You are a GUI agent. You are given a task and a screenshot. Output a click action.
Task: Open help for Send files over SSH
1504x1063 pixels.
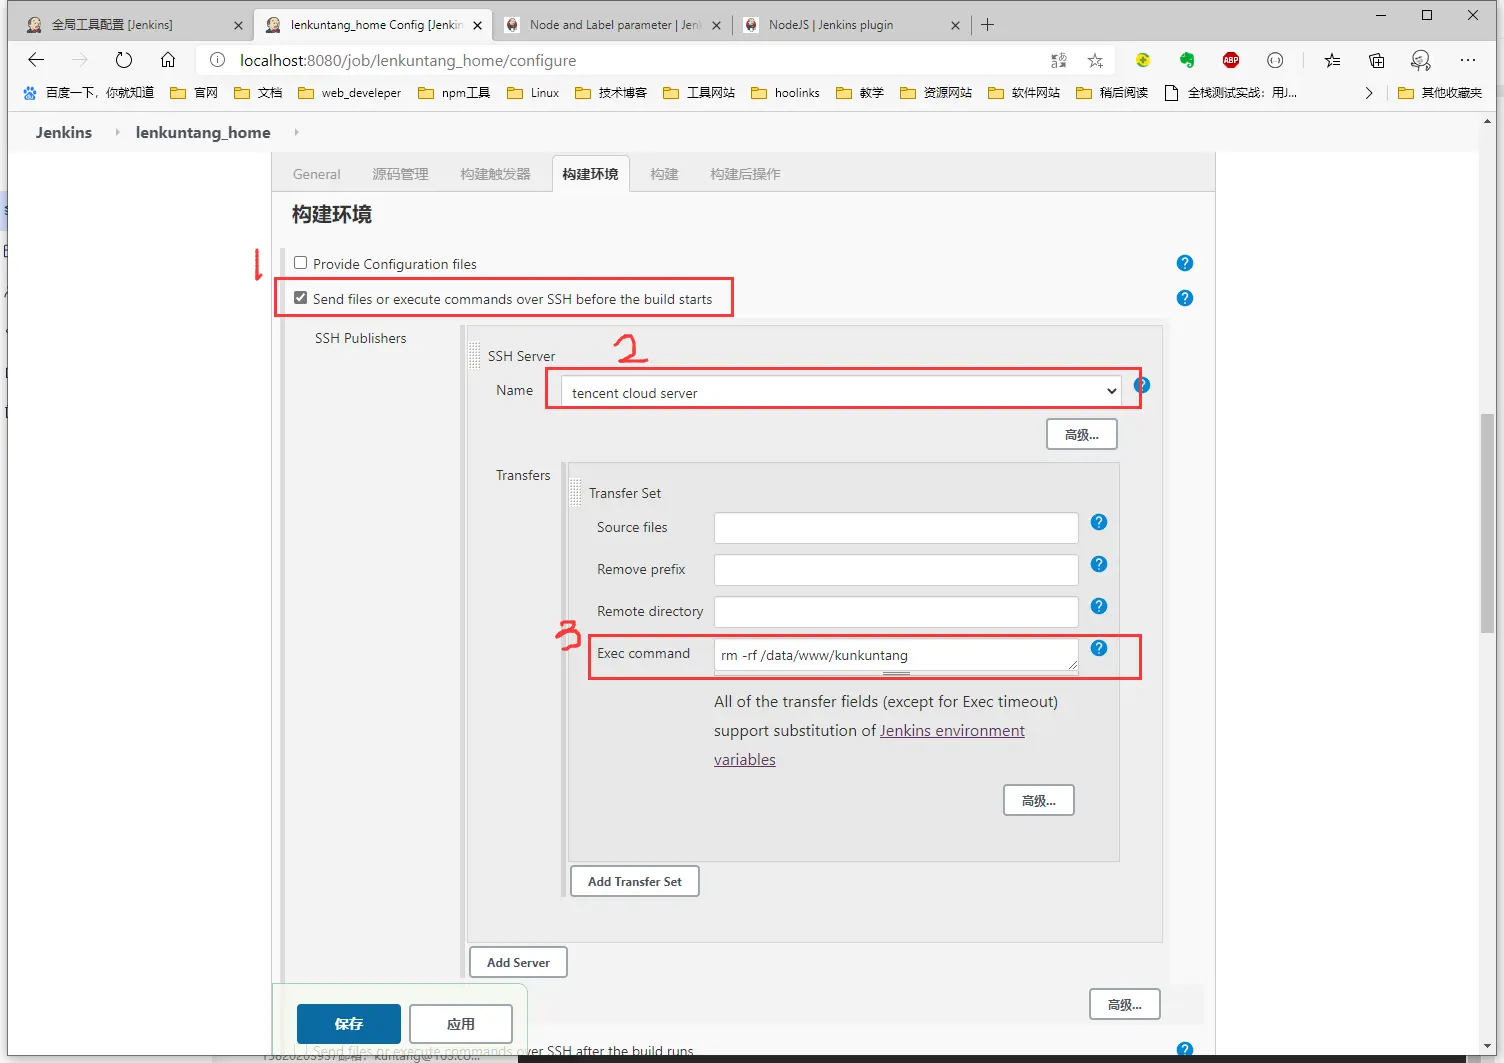click(x=1185, y=298)
